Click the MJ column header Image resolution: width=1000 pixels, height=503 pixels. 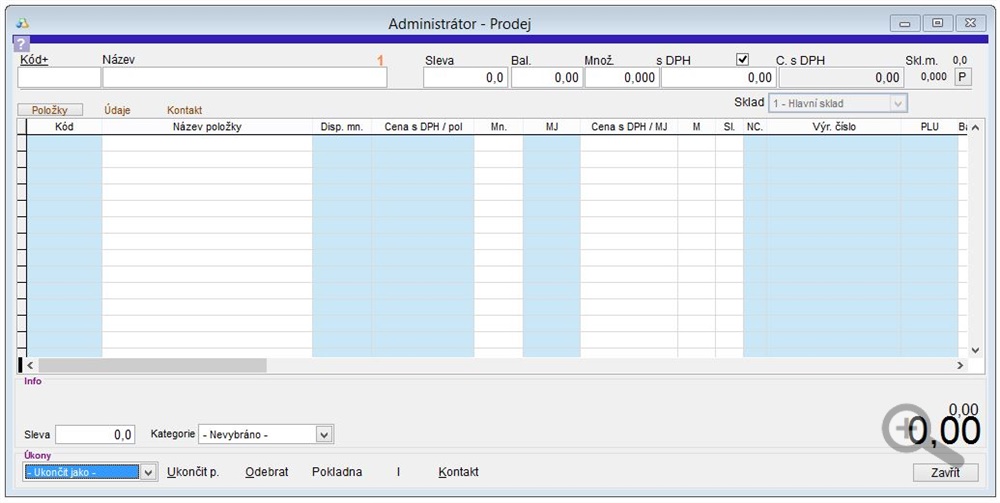pyautogui.click(x=552, y=127)
